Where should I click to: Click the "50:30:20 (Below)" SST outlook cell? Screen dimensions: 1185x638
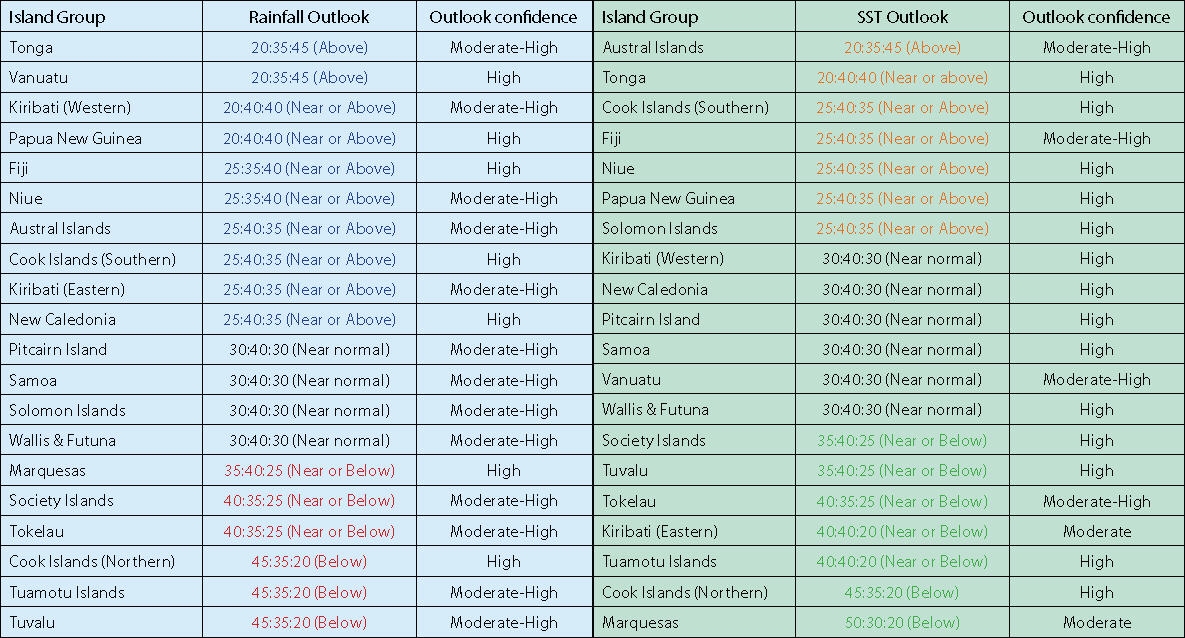coord(902,622)
